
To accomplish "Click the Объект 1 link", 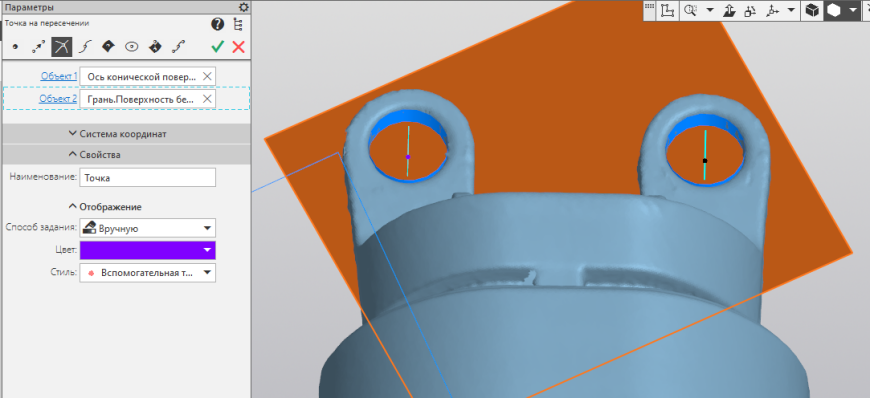I will coord(59,77).
